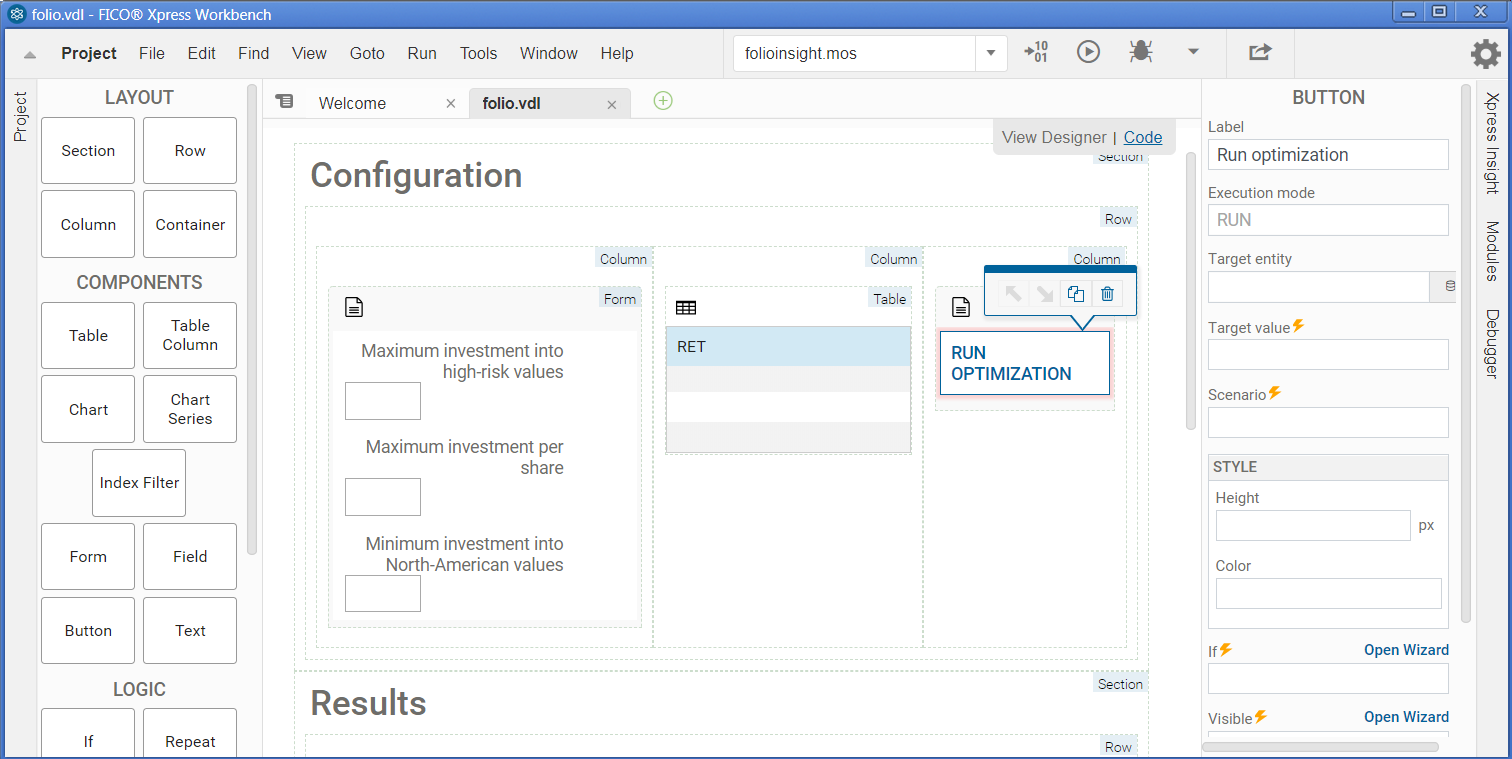Click the collapse triangle left of Project

click(30, 55)
